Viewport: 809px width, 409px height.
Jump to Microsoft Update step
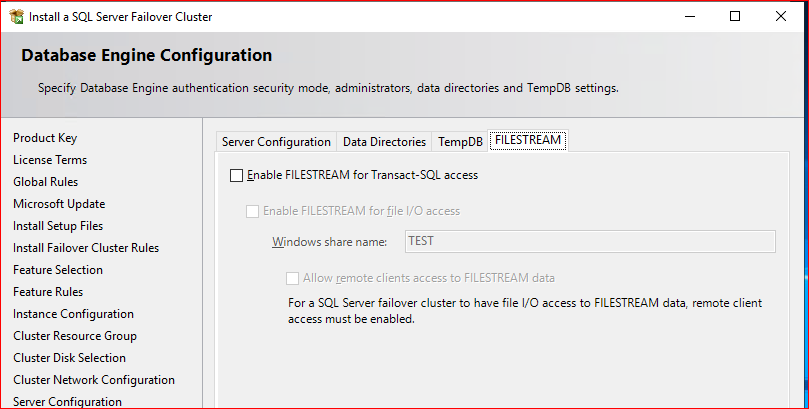59,204
